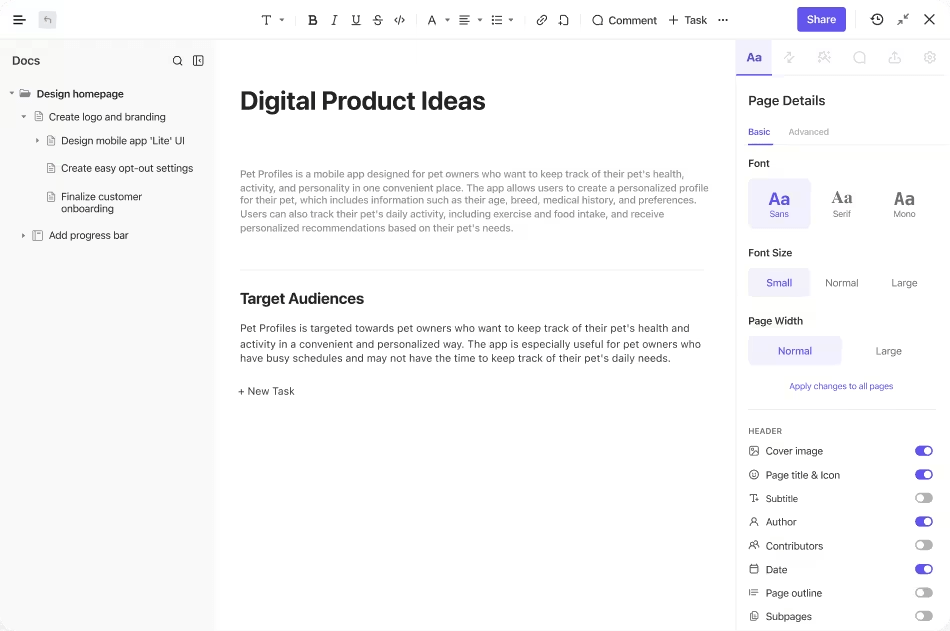Expand Design mobile app 'Lite' UI
This screenshot has height=631, width=950.
(37, 141)
